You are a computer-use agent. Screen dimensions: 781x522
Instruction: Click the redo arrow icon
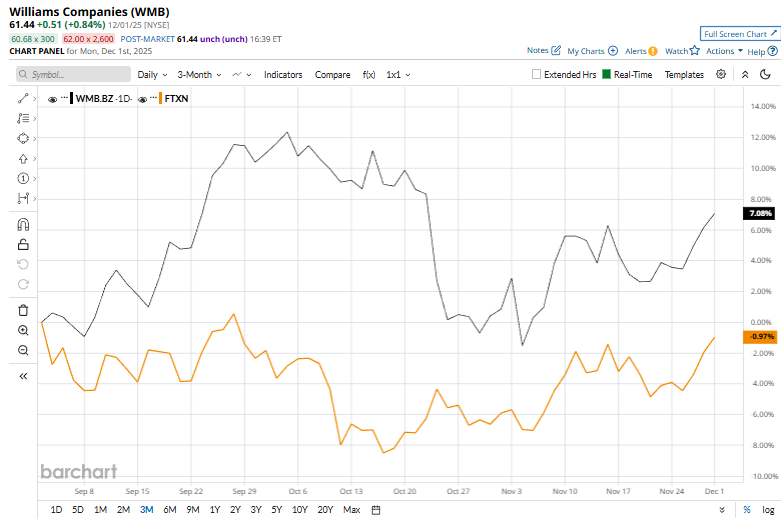[x=23, y=284]
